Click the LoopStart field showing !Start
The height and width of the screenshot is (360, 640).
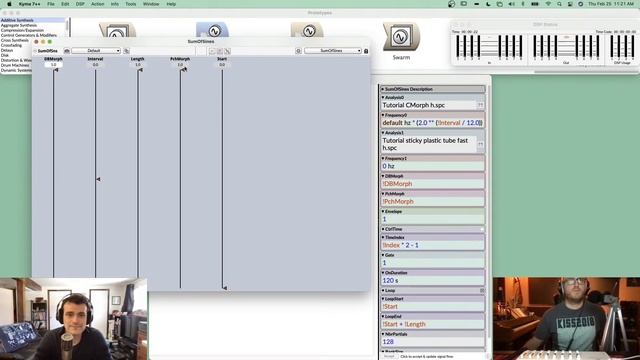[x=432, y=307]
